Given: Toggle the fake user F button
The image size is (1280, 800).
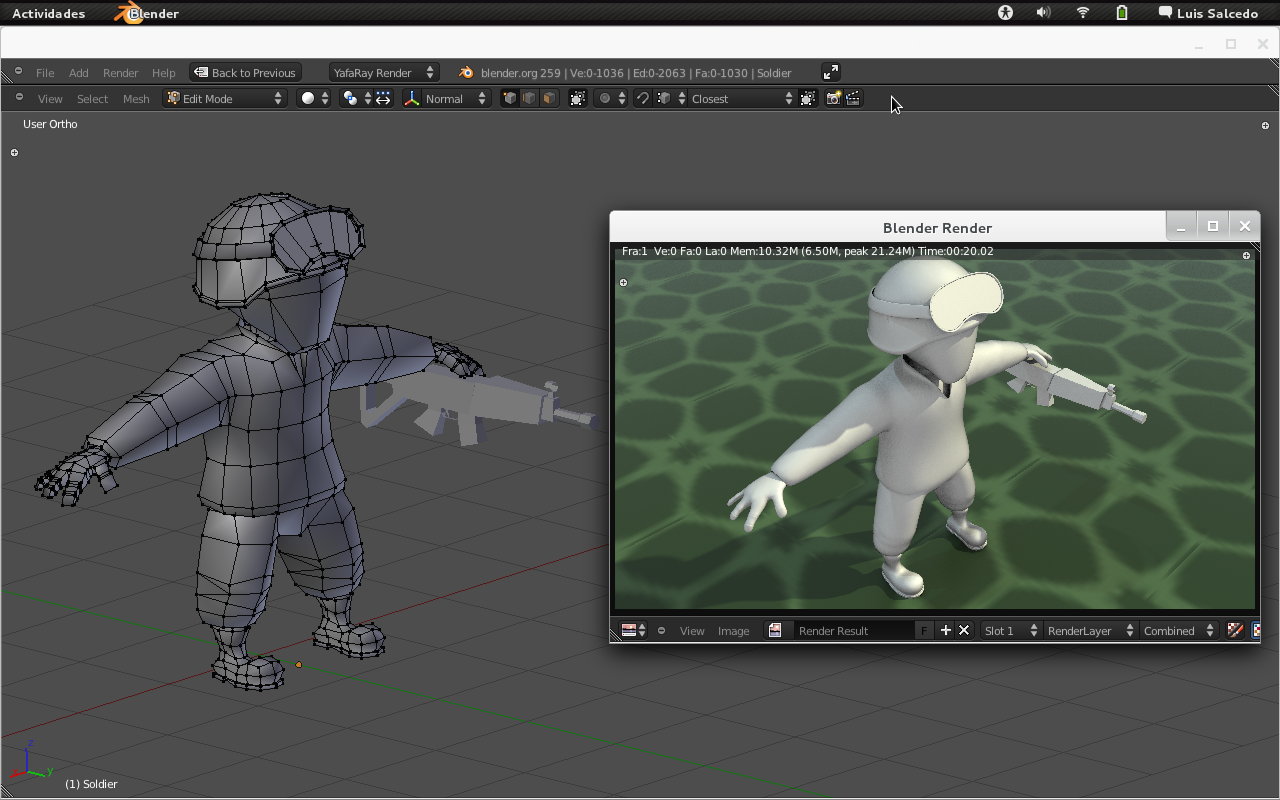Looking at the screenshot, I should click(924, 630).
